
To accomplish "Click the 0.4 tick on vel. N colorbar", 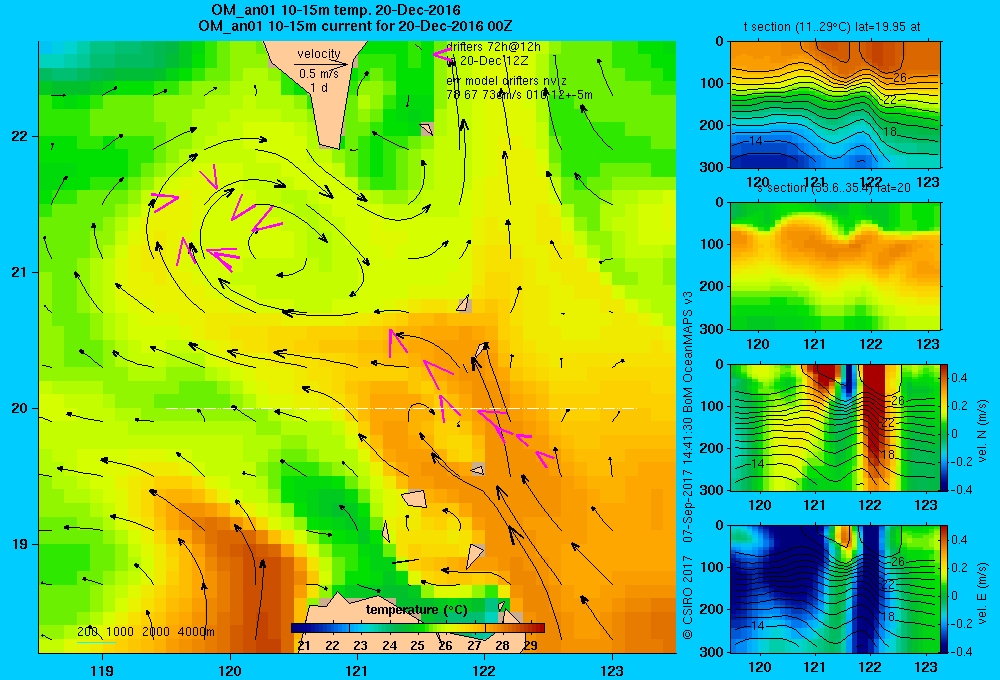I will pyautogui.click(x=959, y=378).
